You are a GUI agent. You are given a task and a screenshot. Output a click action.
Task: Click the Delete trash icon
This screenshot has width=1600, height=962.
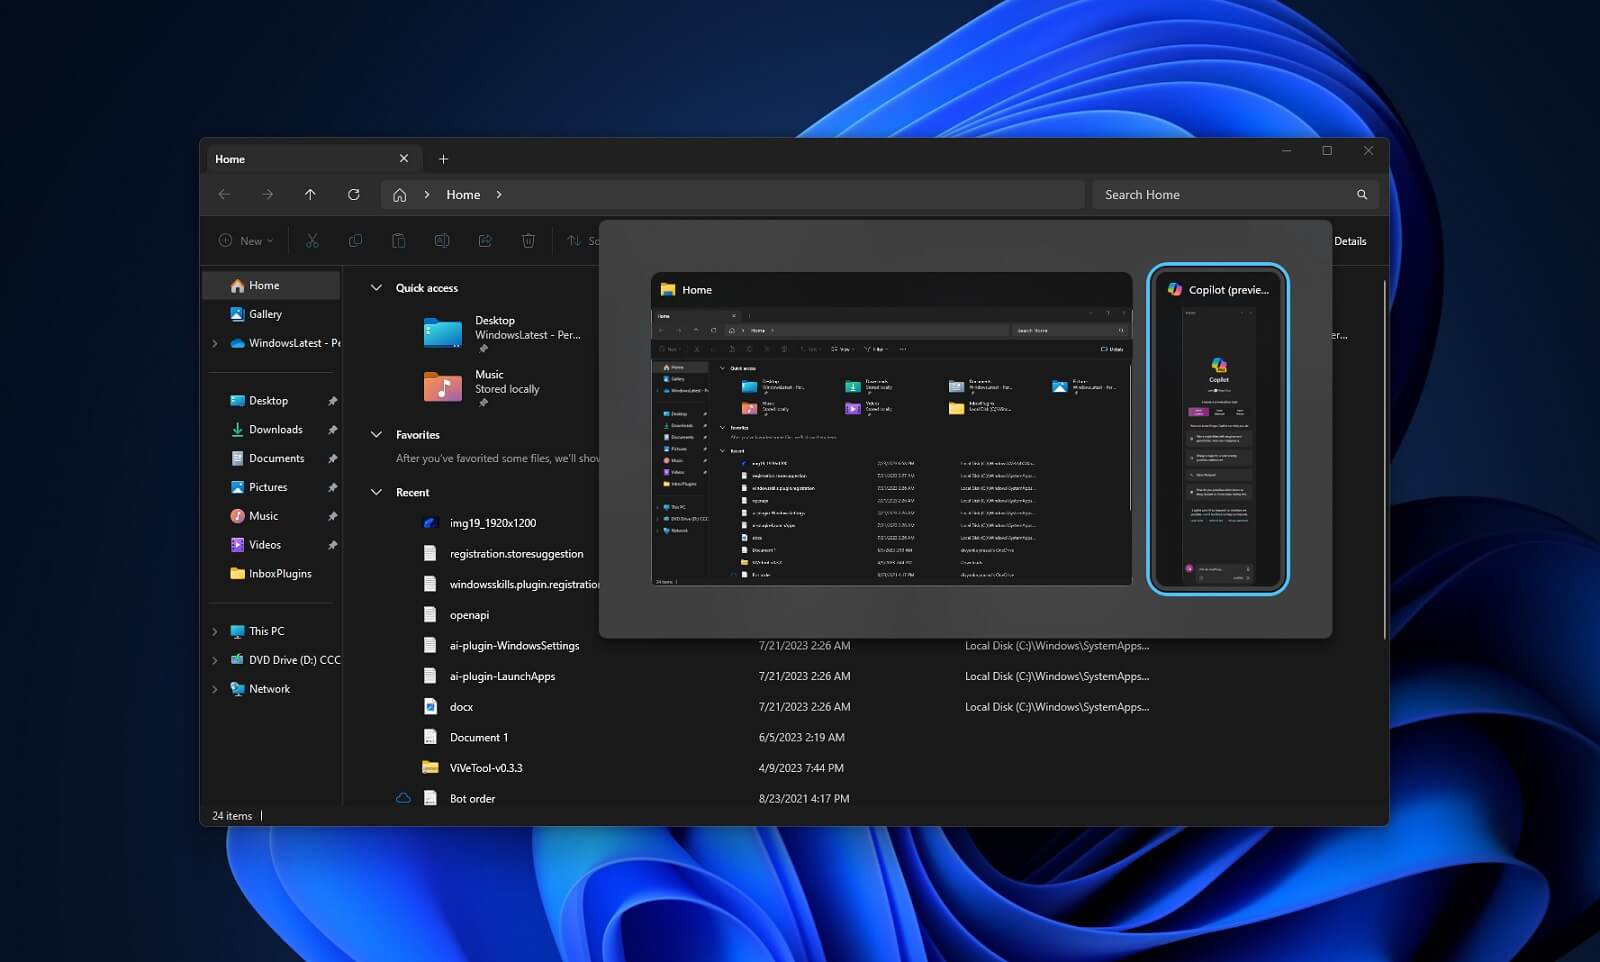[528, 240]
